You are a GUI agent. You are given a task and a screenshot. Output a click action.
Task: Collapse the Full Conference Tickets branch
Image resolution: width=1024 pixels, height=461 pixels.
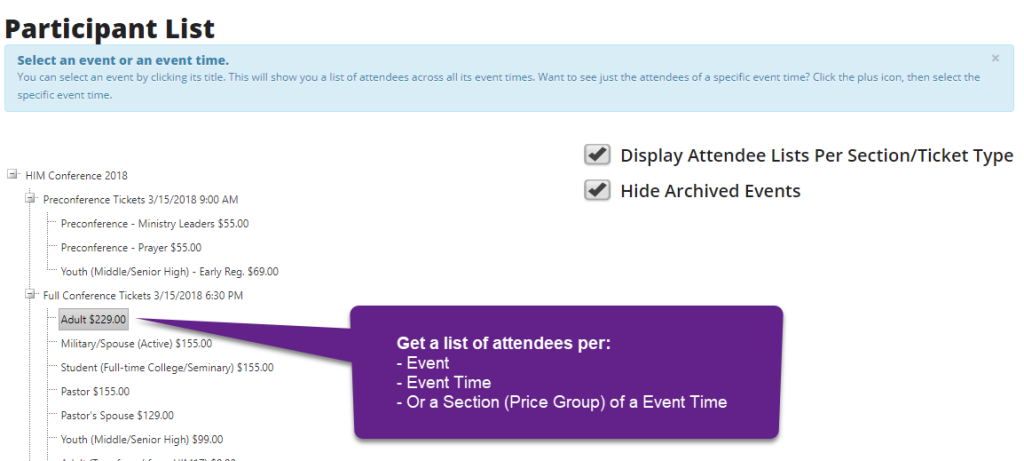tap(31, 295)
